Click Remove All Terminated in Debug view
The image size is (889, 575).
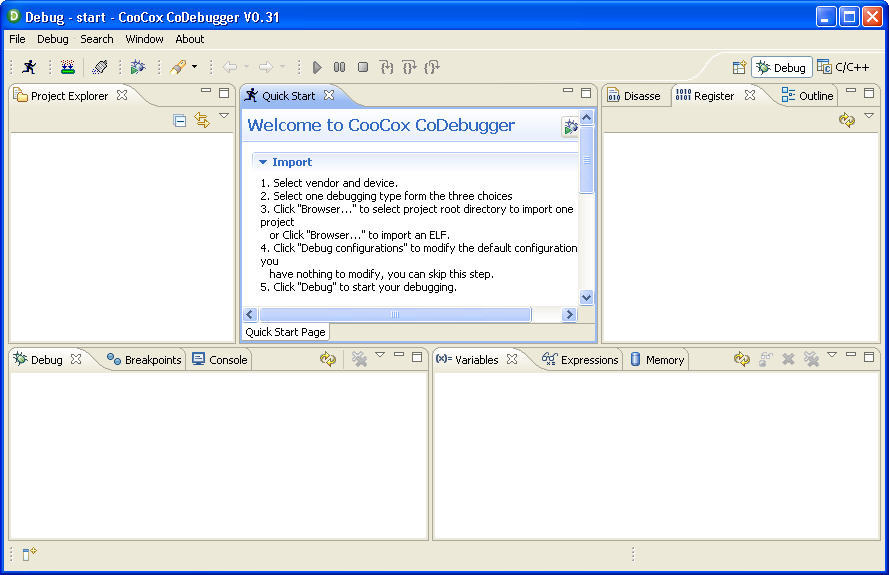click(359, 359)
